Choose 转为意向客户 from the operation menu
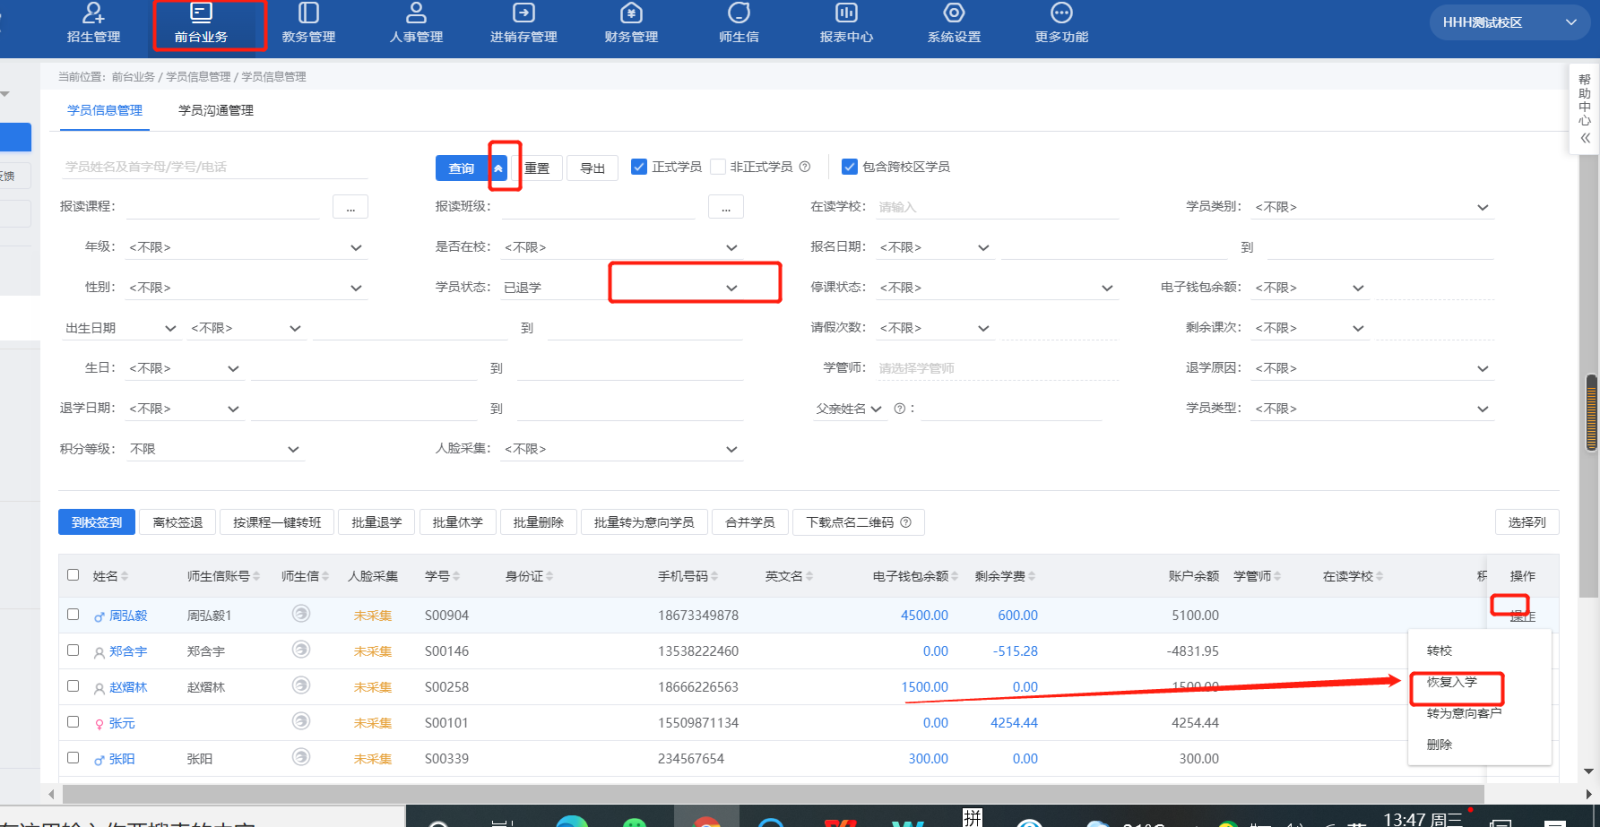The height and width of the screenshot is (827, 1600). [1464, 713]
